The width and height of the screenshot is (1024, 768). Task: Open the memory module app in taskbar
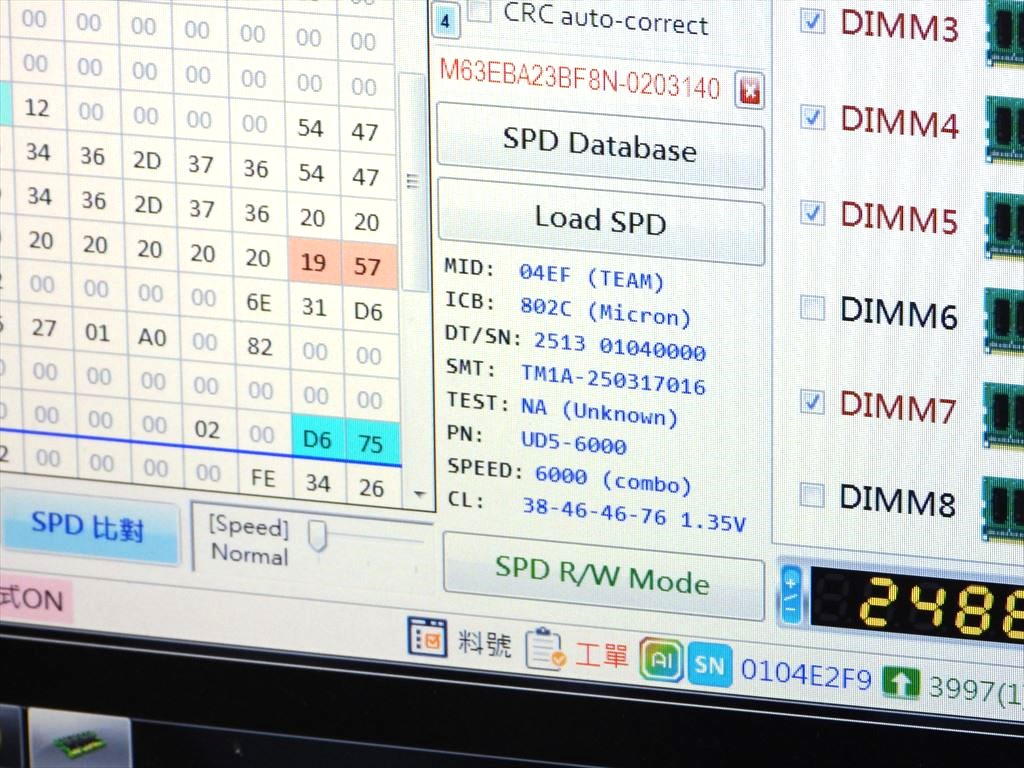coord(79,742)
